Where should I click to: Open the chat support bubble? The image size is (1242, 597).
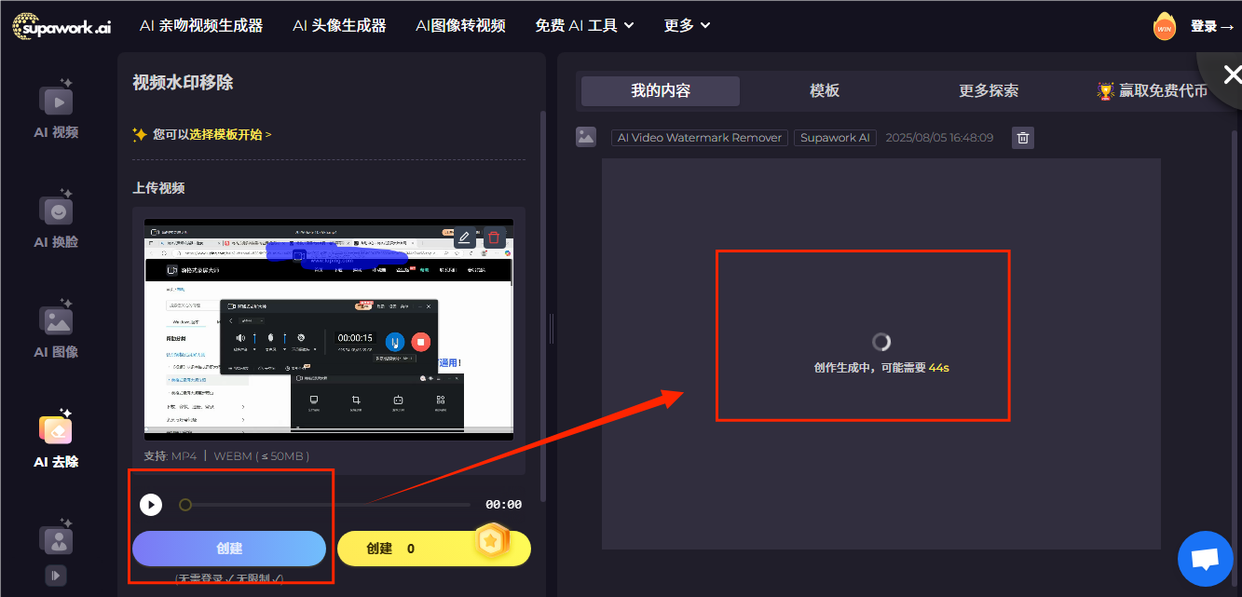coord(1205,559)
